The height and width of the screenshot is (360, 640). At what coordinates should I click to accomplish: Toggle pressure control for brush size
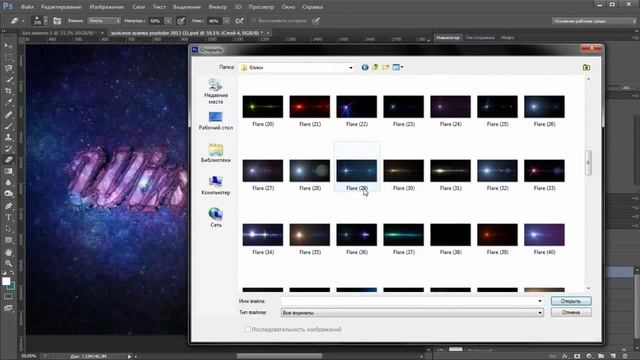pos(316,21)
